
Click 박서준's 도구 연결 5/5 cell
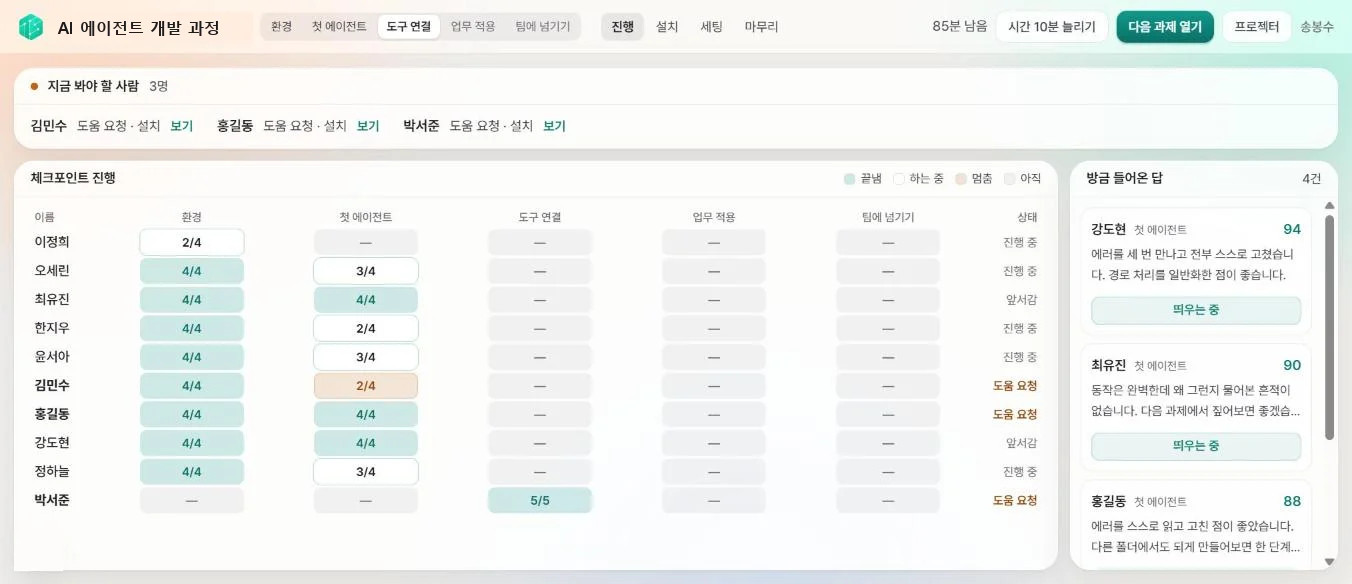coord(540,500)
